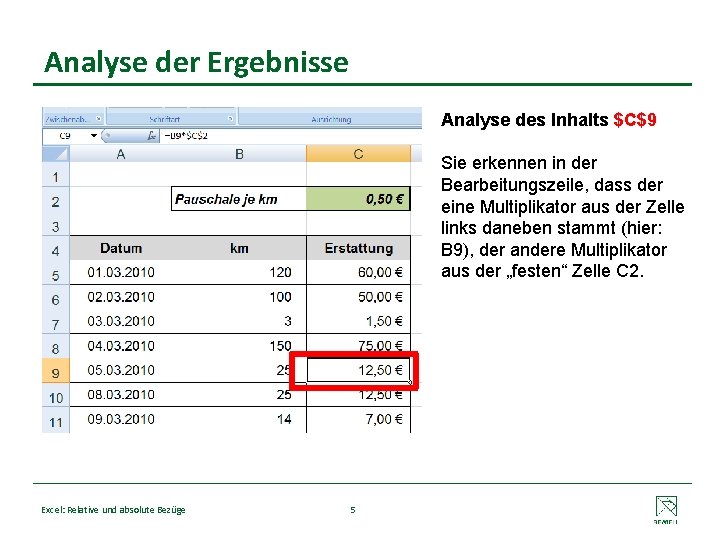Click Erstattung cell 60,00 €
This screenshot has height=540, width=720.
[x=358, y=272]
